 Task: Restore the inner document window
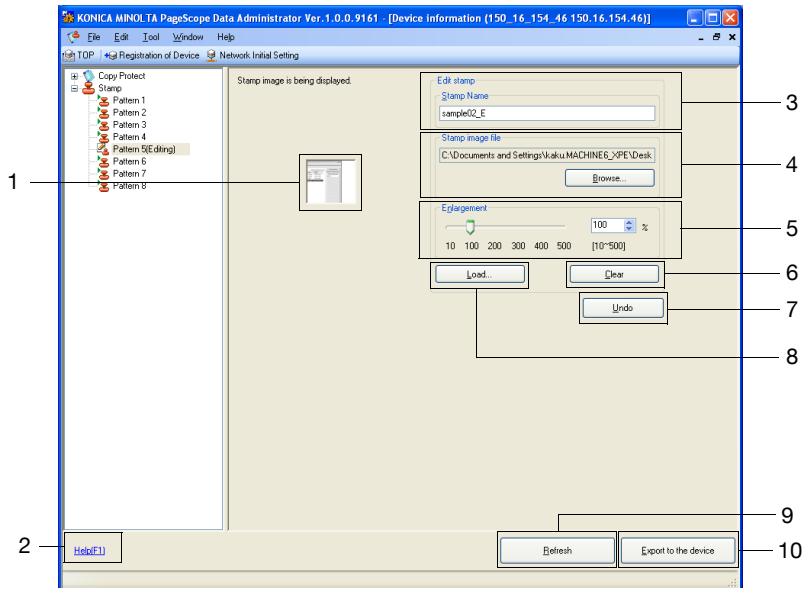716,37
